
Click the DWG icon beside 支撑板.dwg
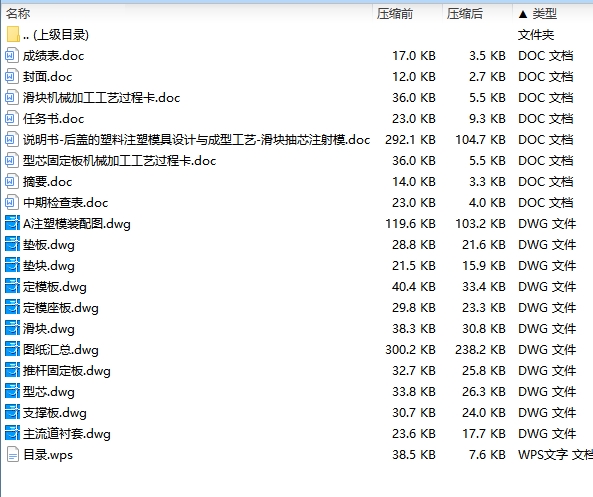coord(12,413)
